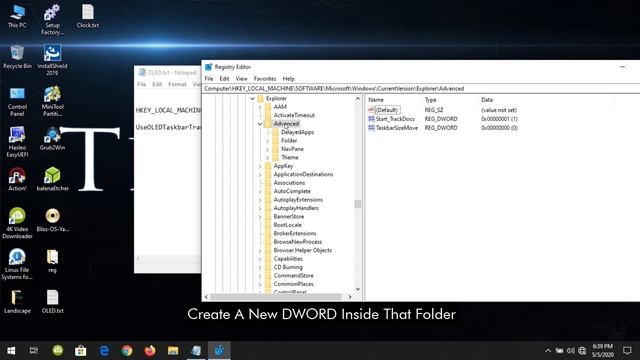Viewport: 640px width, 360px height.
Task: Open the This PC desktop icon
Action: point(17,16)
